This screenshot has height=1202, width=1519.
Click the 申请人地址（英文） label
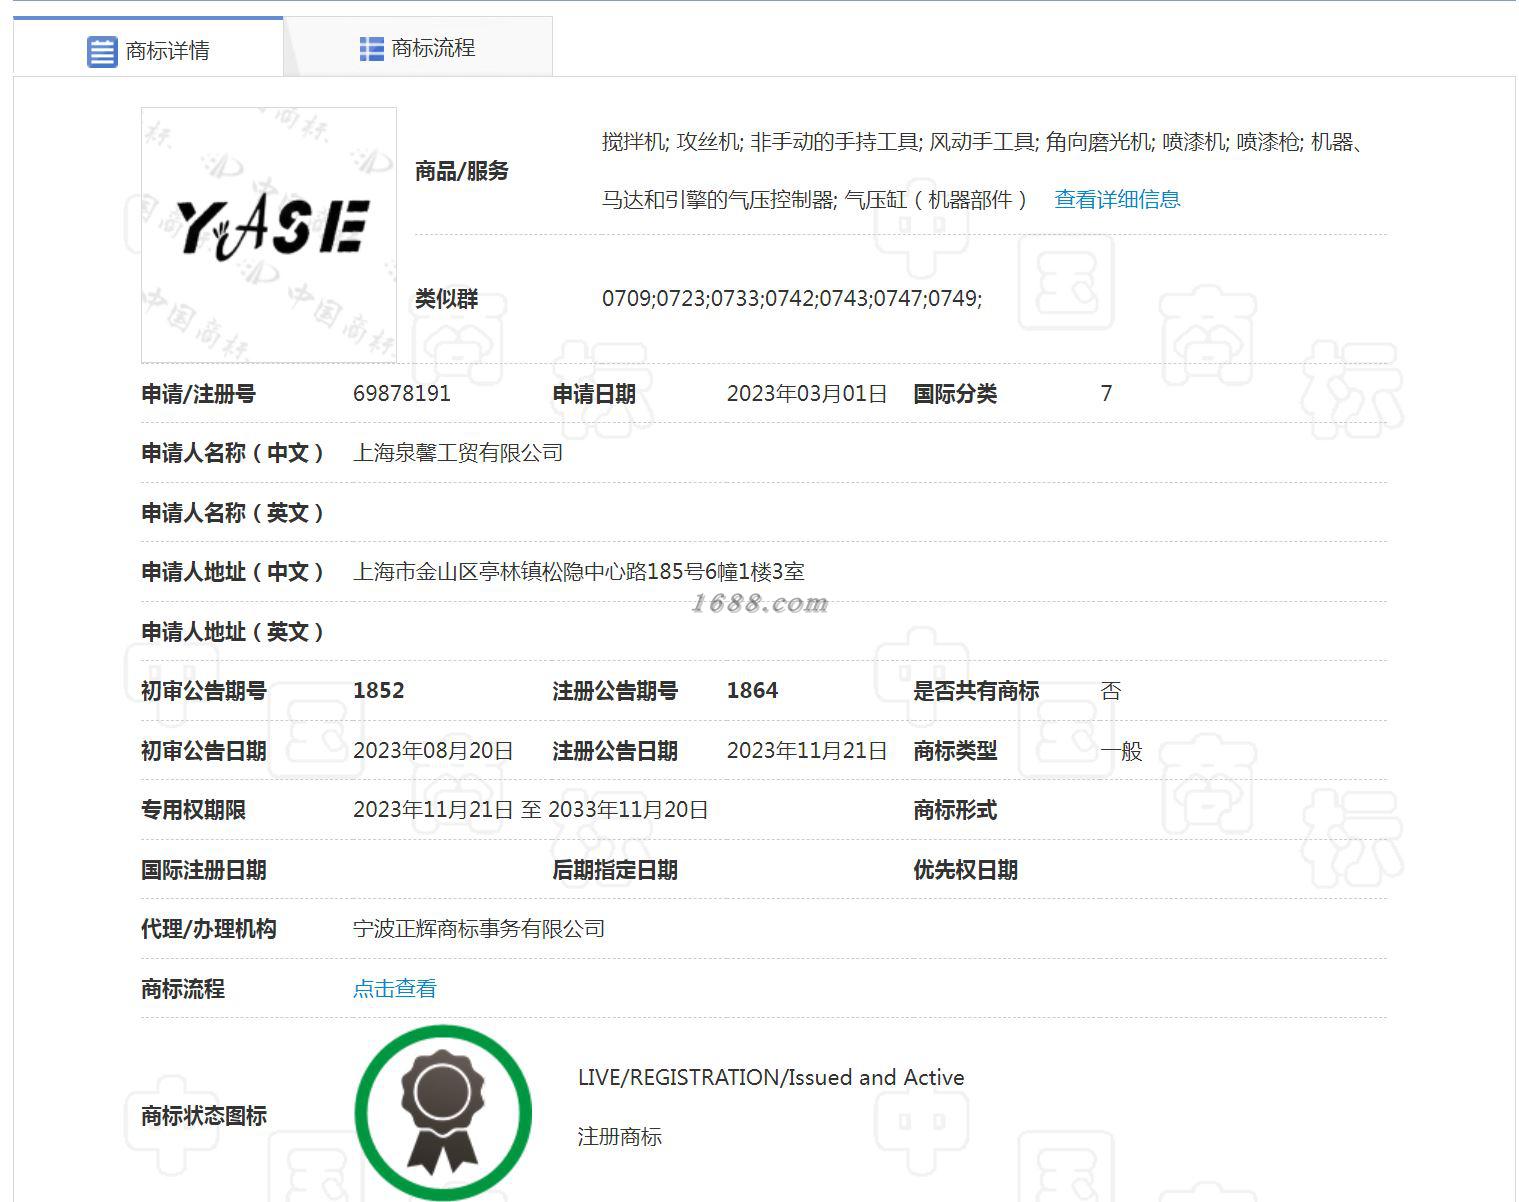234,632
